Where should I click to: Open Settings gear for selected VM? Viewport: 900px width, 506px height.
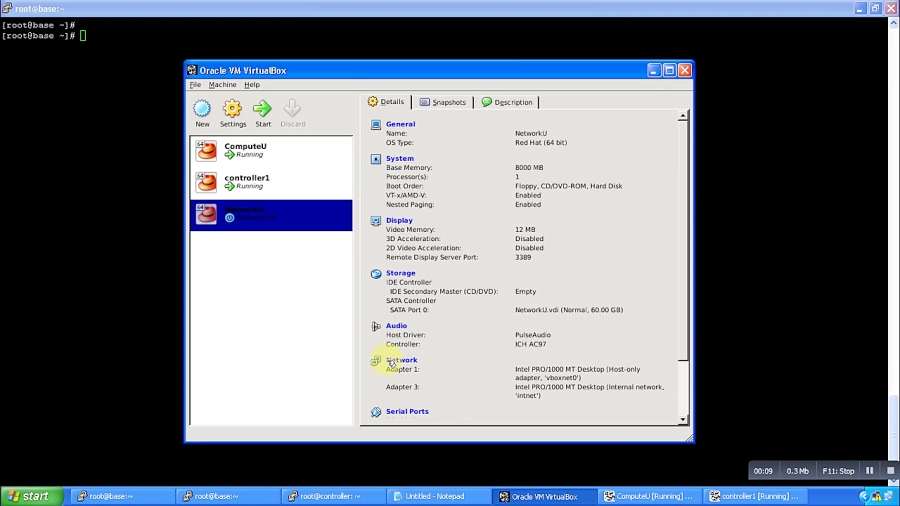(232, 113)
